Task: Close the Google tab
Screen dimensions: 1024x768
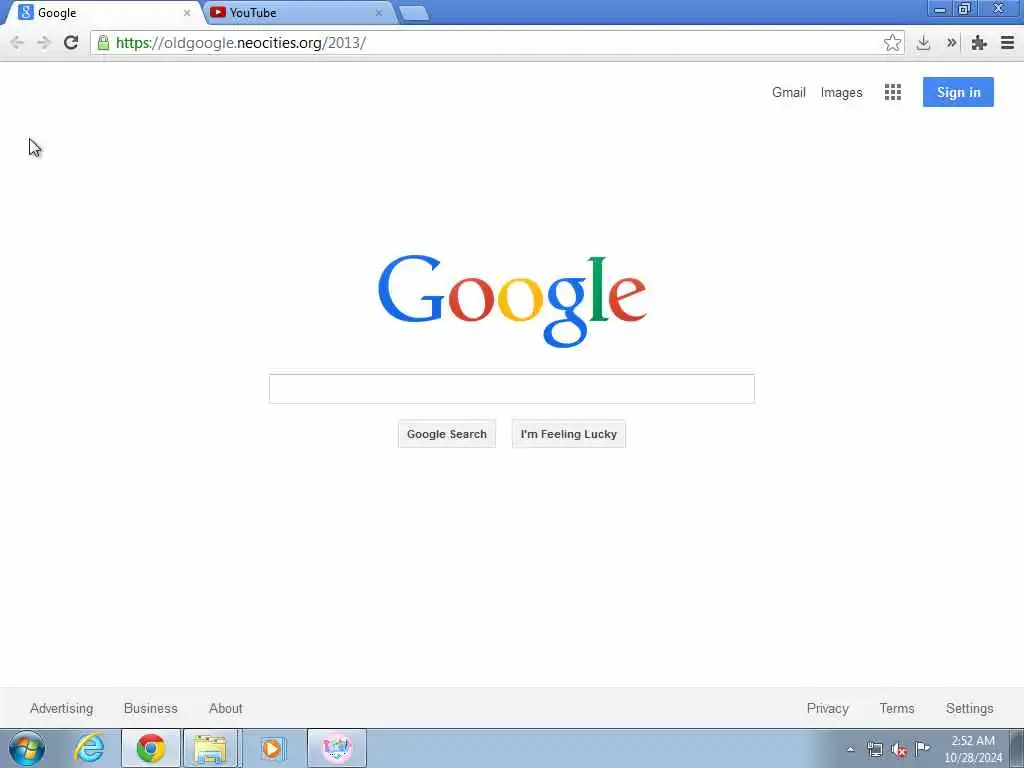Action: pyautogui.click(x=187, y=13)
